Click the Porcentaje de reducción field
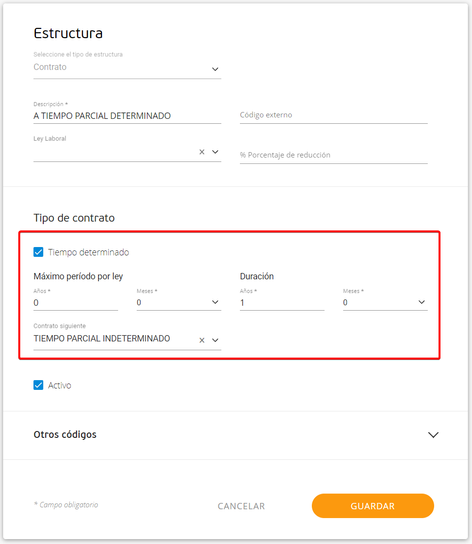The width and height of the screenshot is (472, 544). coord(334,155)
